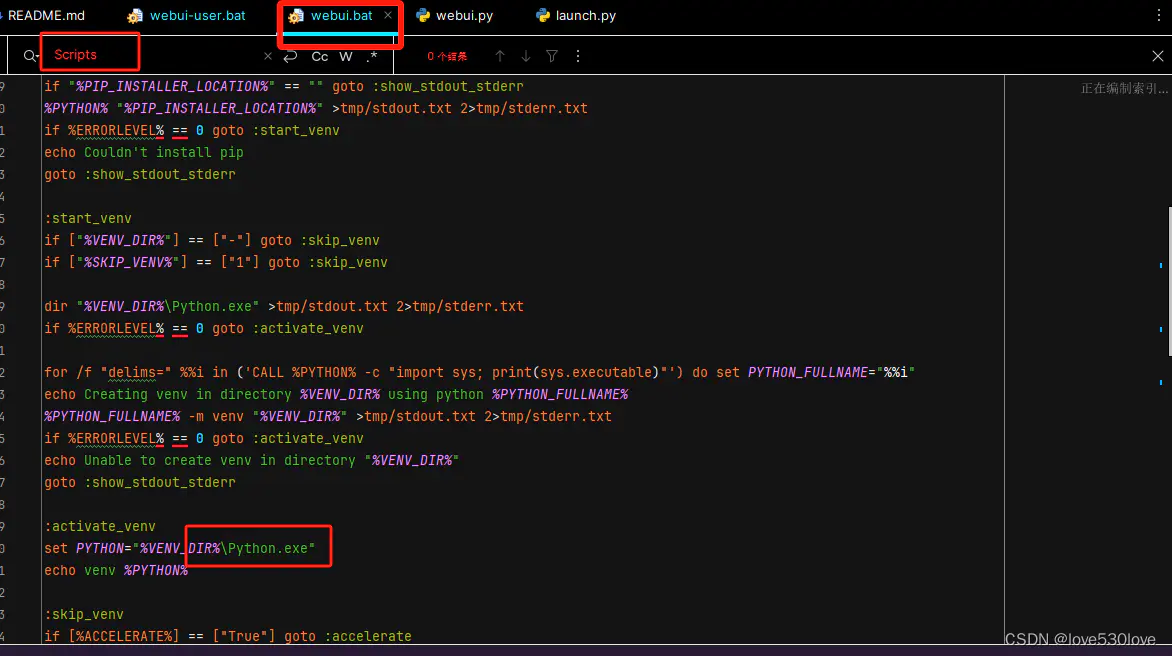Open the launch.py editor tab
Viewport: 1172px width, 656px height.
tap(576, 16)
